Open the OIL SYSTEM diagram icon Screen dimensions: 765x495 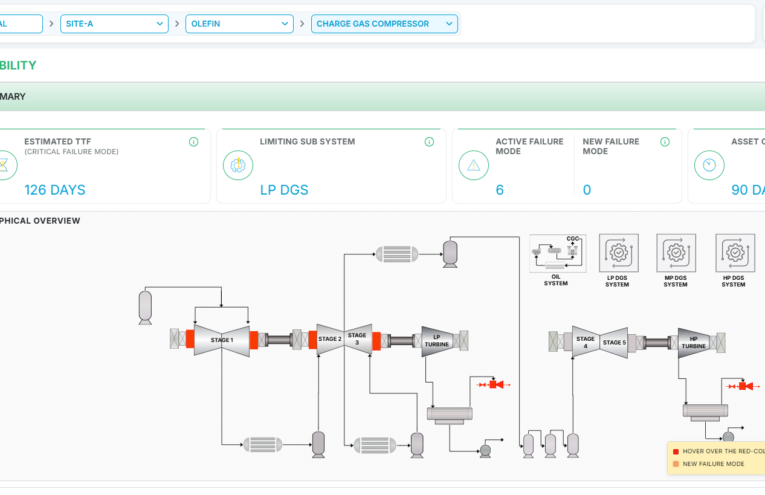558,253
